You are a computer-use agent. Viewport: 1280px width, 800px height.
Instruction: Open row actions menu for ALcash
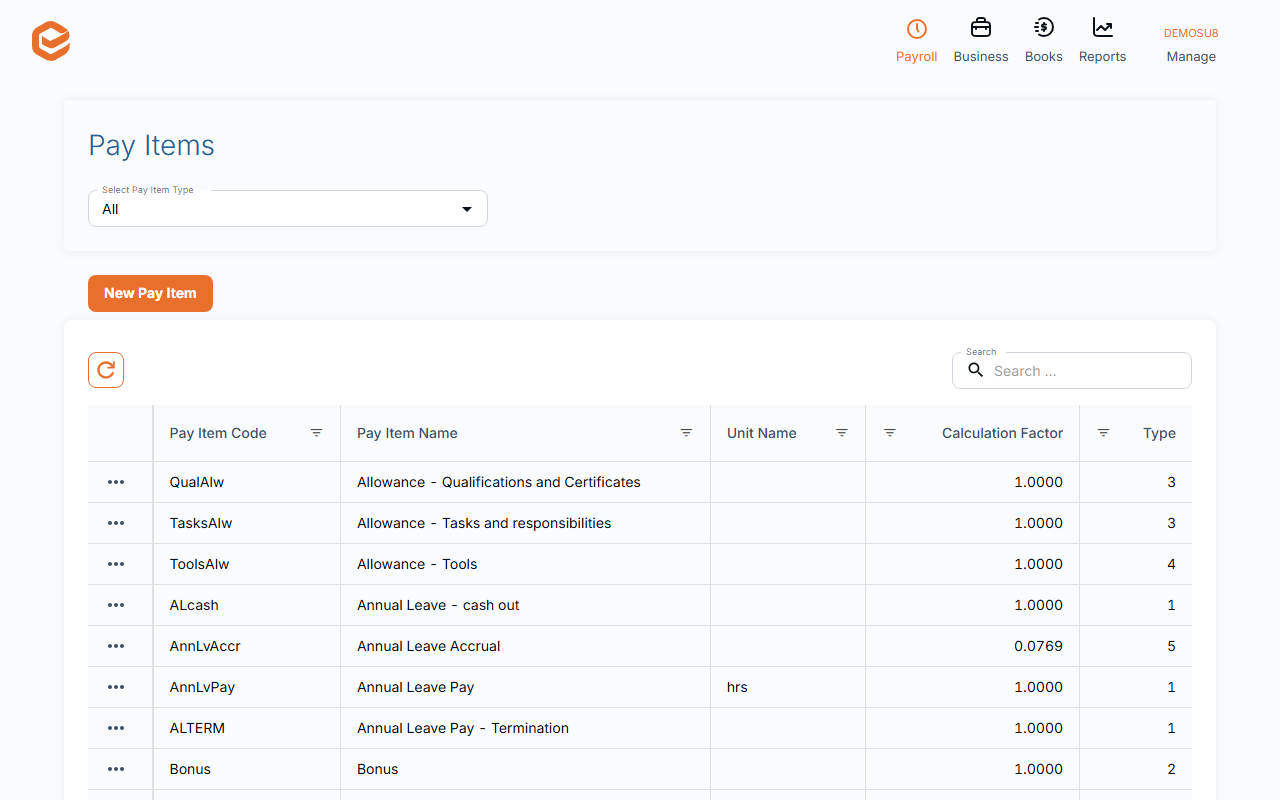116,605
